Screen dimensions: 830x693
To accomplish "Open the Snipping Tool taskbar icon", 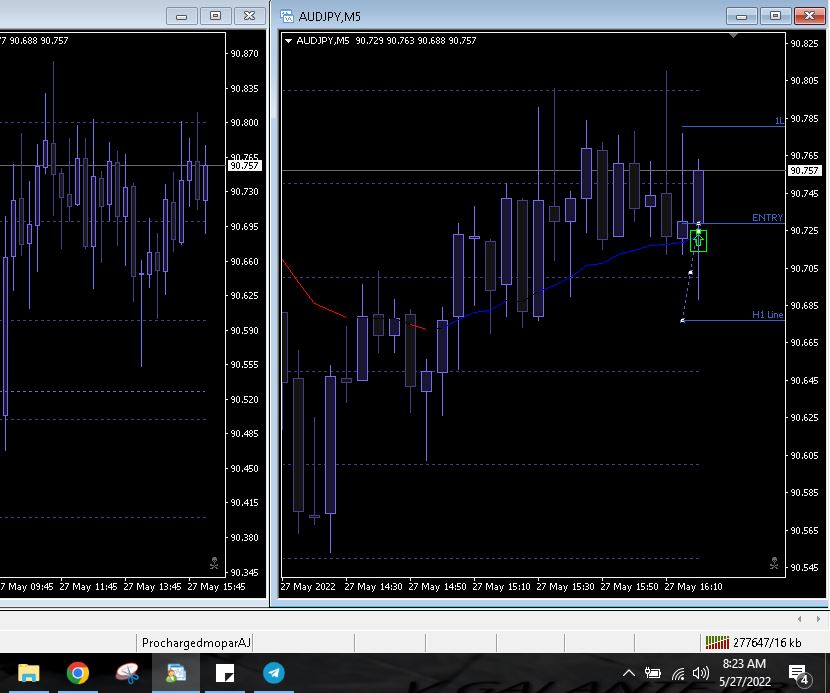I will pos(127,673).
